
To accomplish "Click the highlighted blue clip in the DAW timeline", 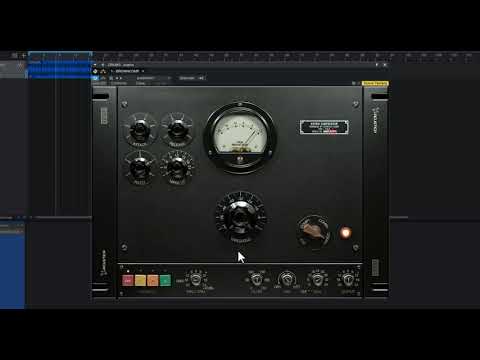I will [x=60, y=70].
